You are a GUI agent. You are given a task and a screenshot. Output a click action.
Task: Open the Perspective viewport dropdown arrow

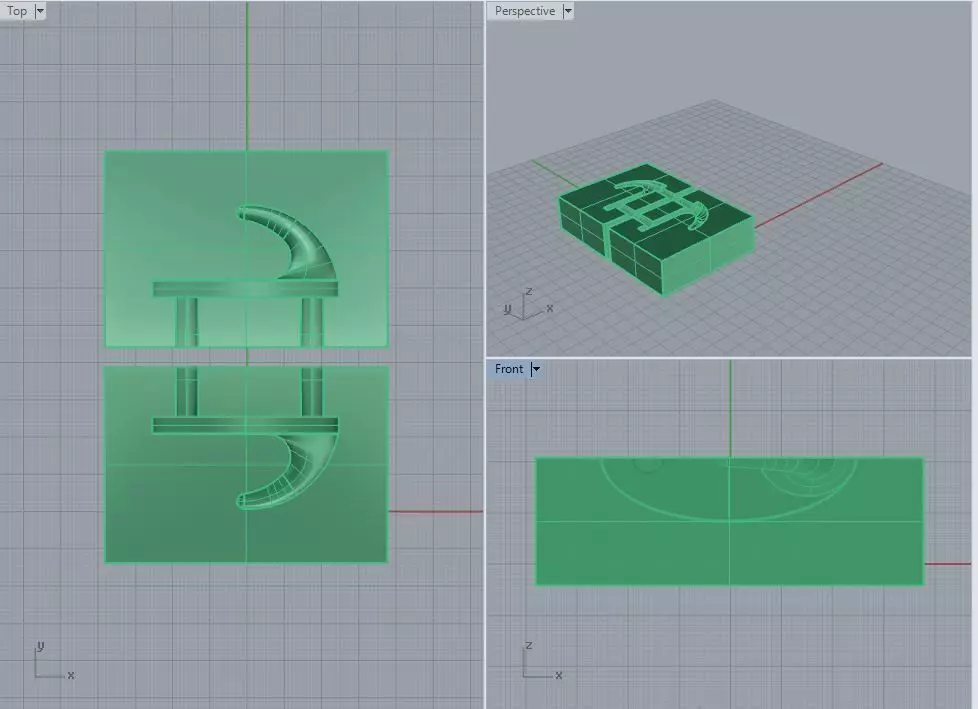(x=568, y=11)
